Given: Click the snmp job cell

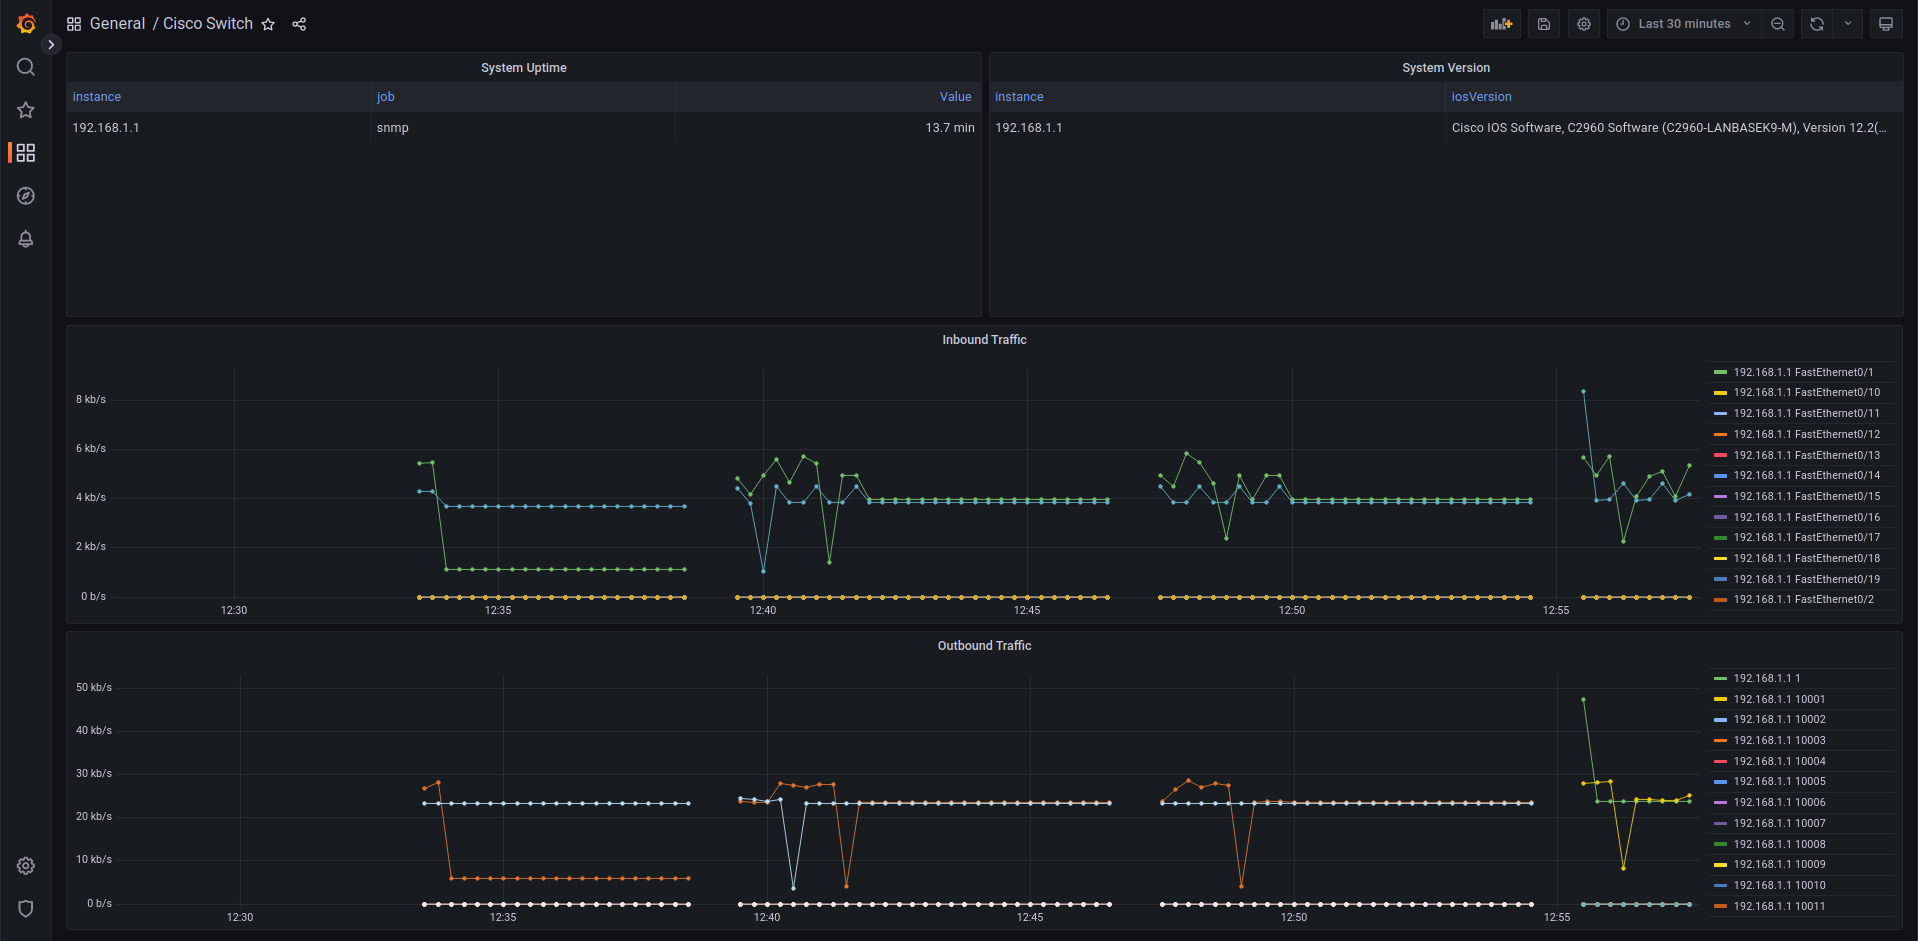Looking at the screenshot, I should pyautogui.click(x=523, y=128).
